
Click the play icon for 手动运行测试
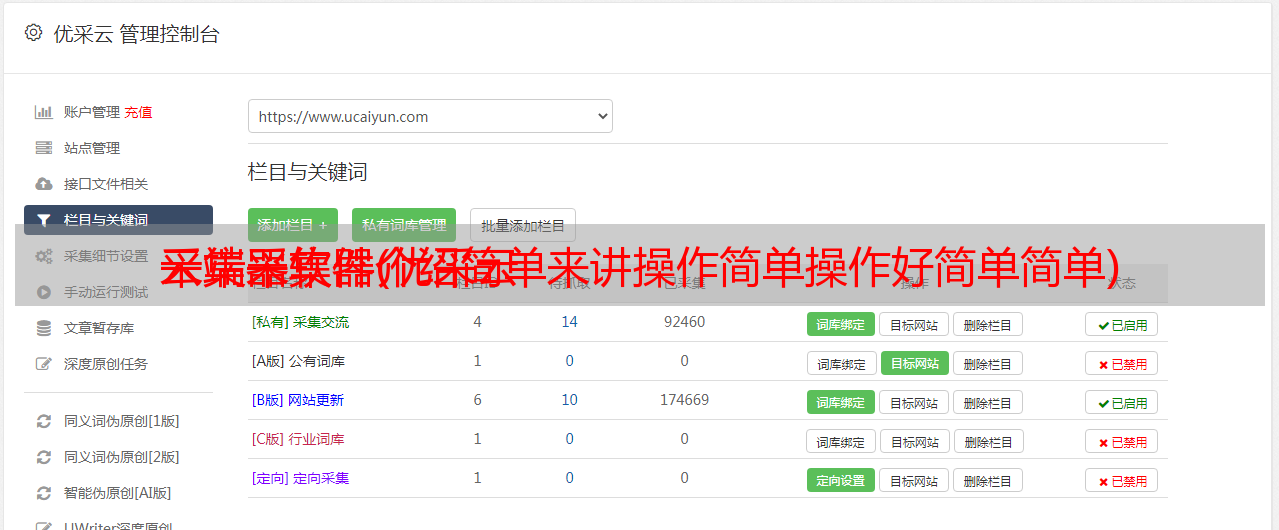(43, 292)
